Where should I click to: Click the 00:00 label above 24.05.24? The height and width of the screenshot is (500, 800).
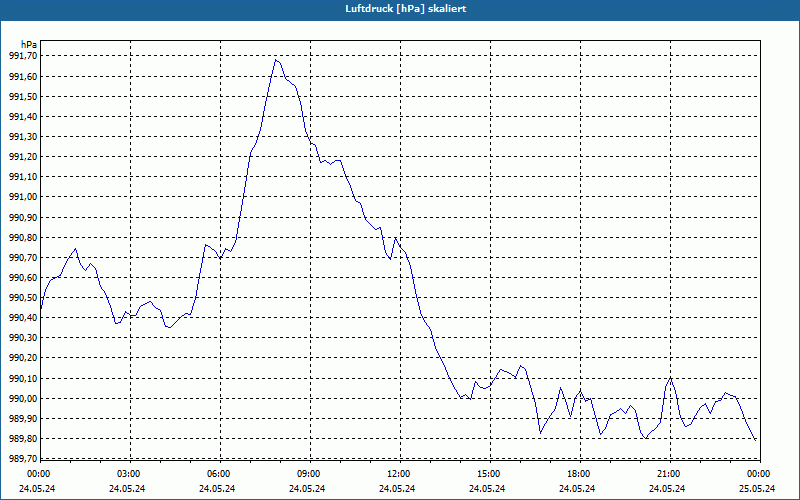click(x=38, y=474)
